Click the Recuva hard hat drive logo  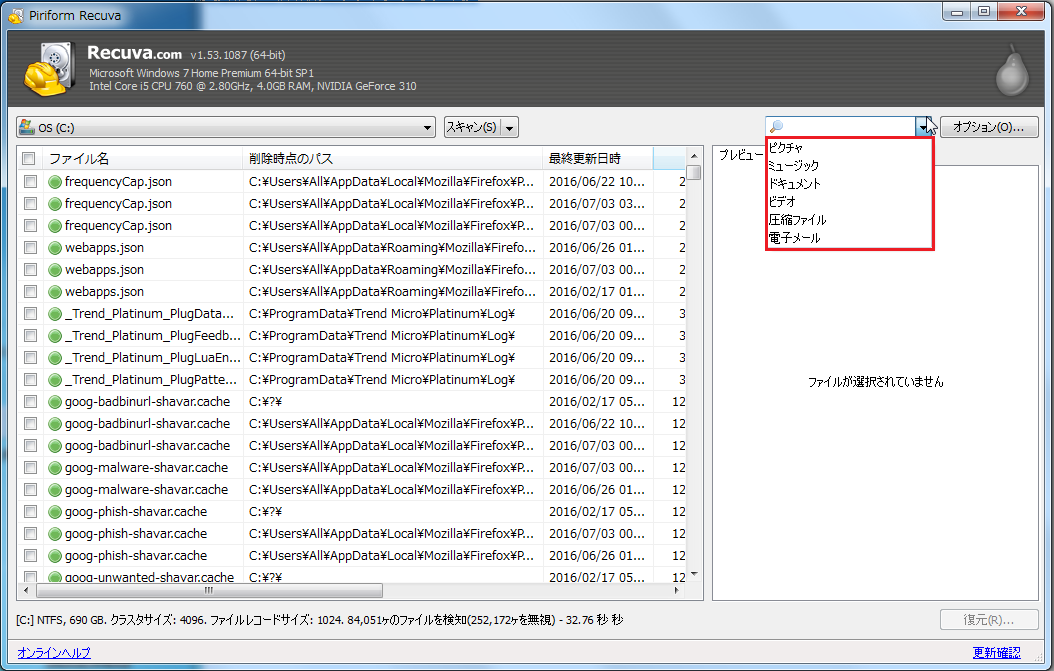coord(50,69)
